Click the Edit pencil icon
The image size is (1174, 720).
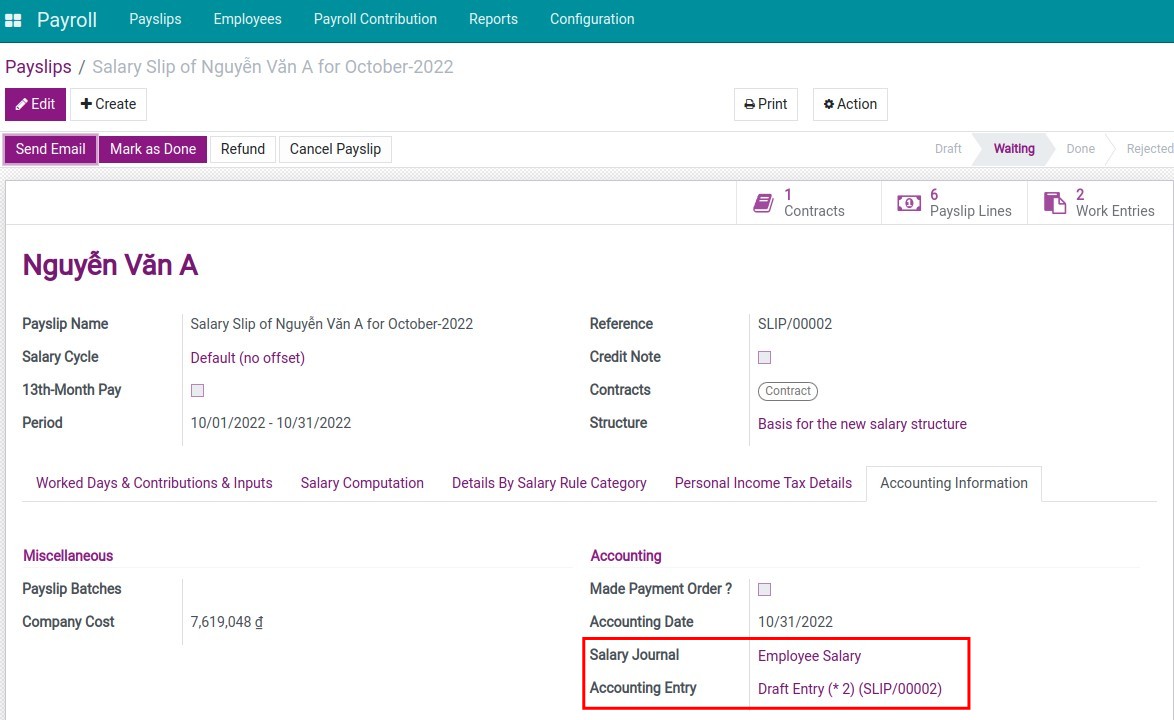pyautogui.click(x=21, y=104)
